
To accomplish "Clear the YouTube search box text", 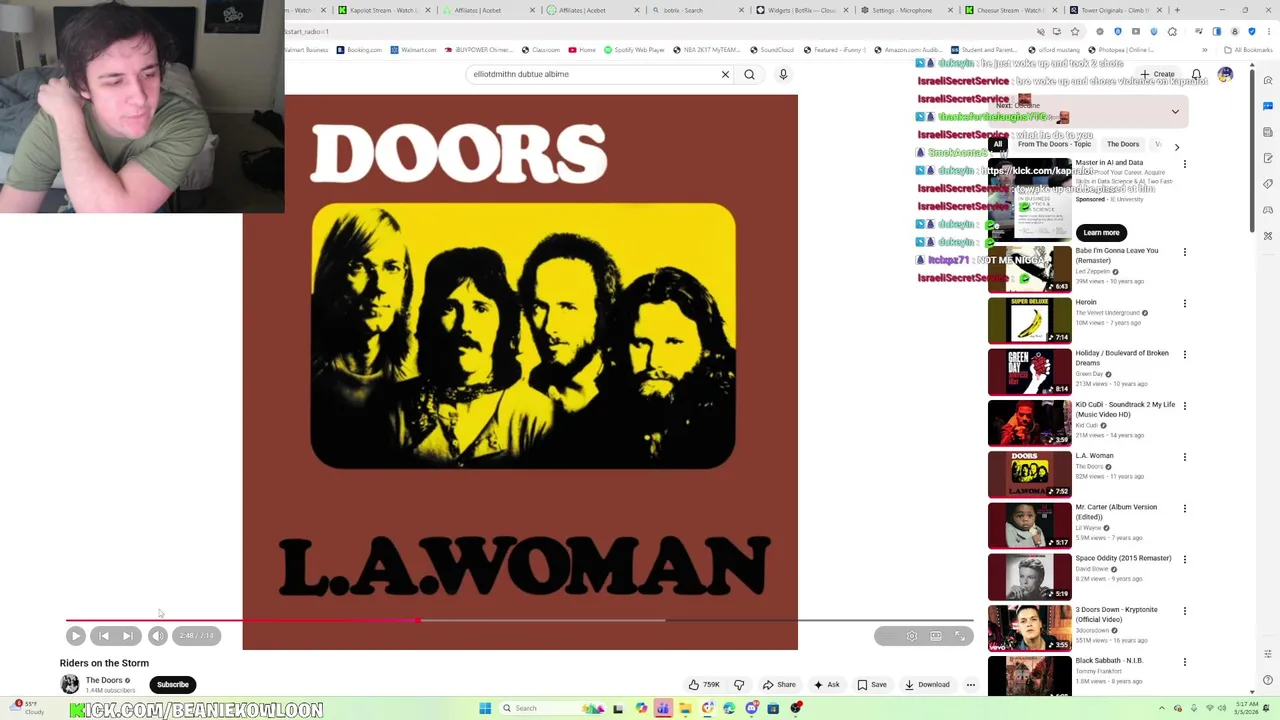I will (x=725, y=74).
